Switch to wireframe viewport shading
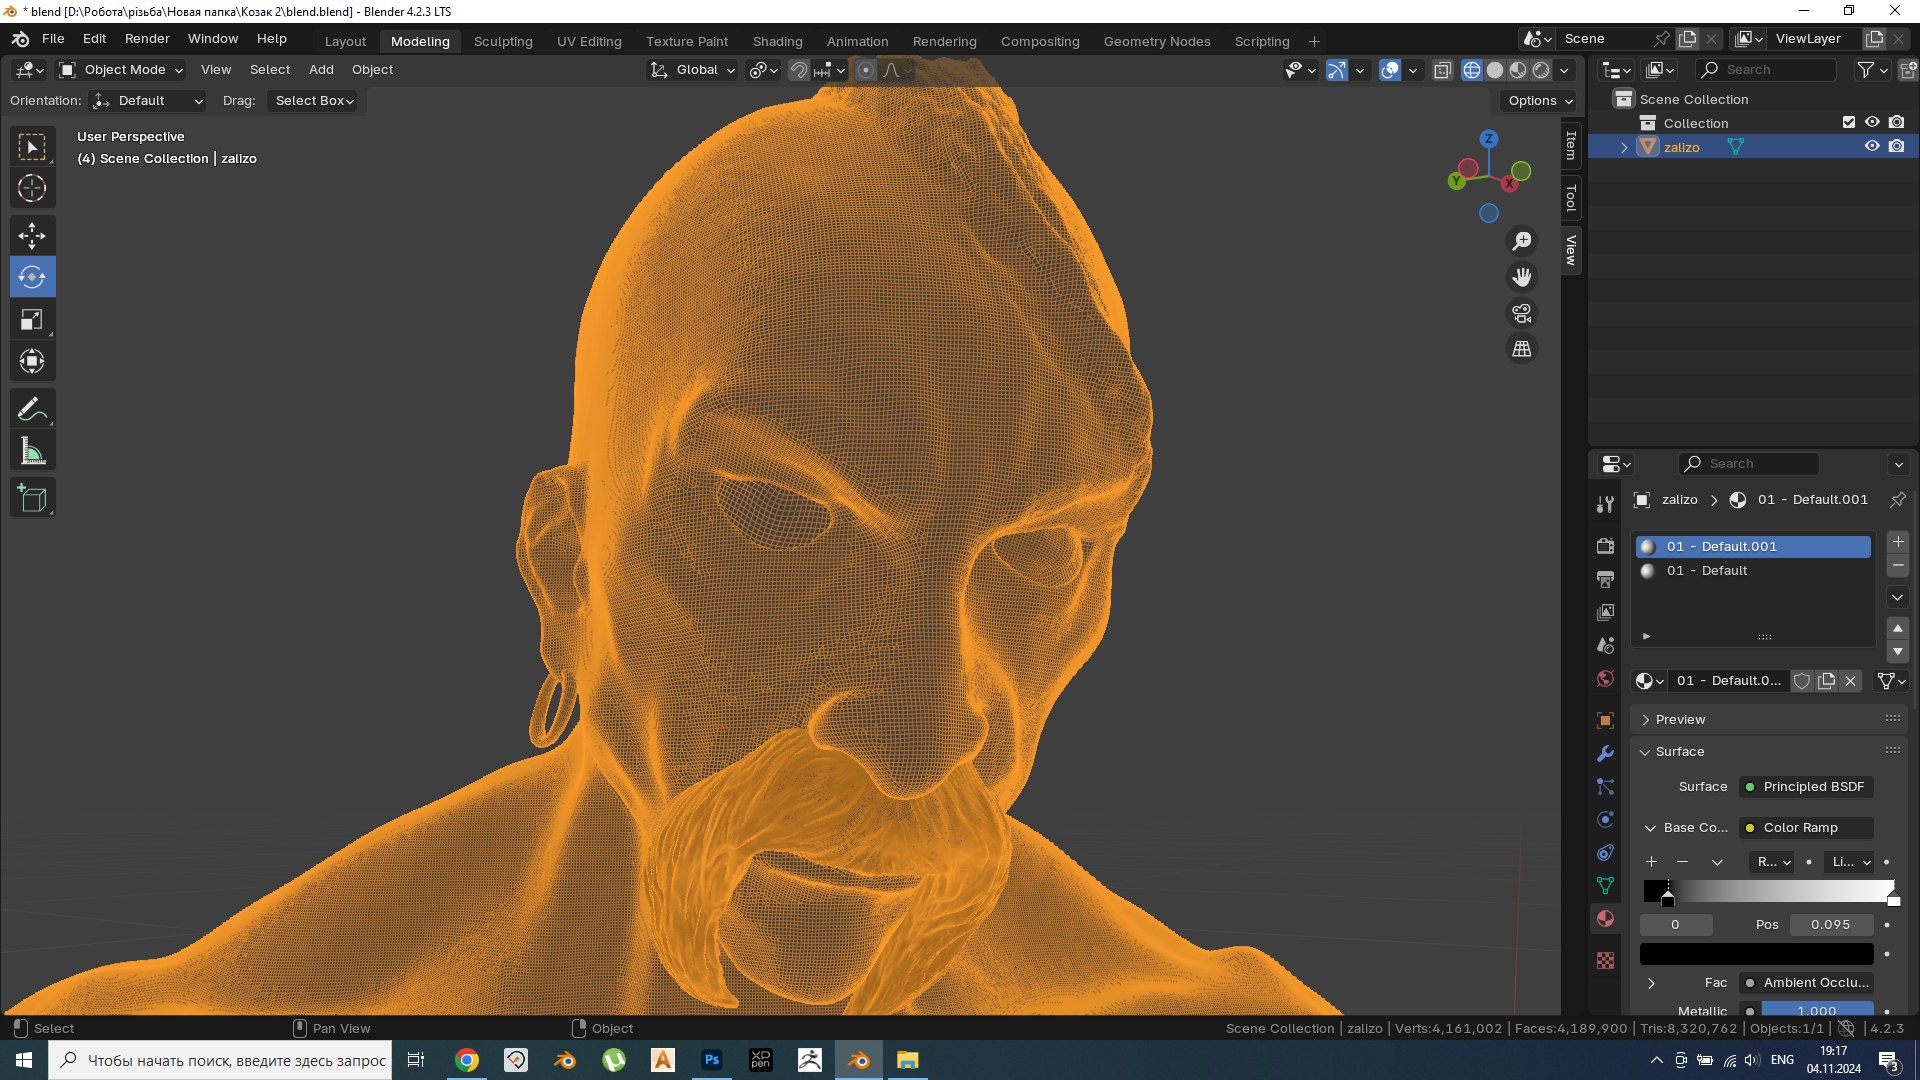The image size is (1920, 1080). 1471,70
